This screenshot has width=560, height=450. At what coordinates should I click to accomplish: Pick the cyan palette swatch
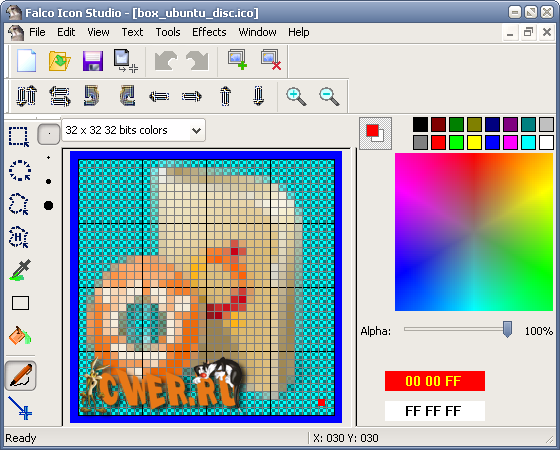click(x=528, y=142)
